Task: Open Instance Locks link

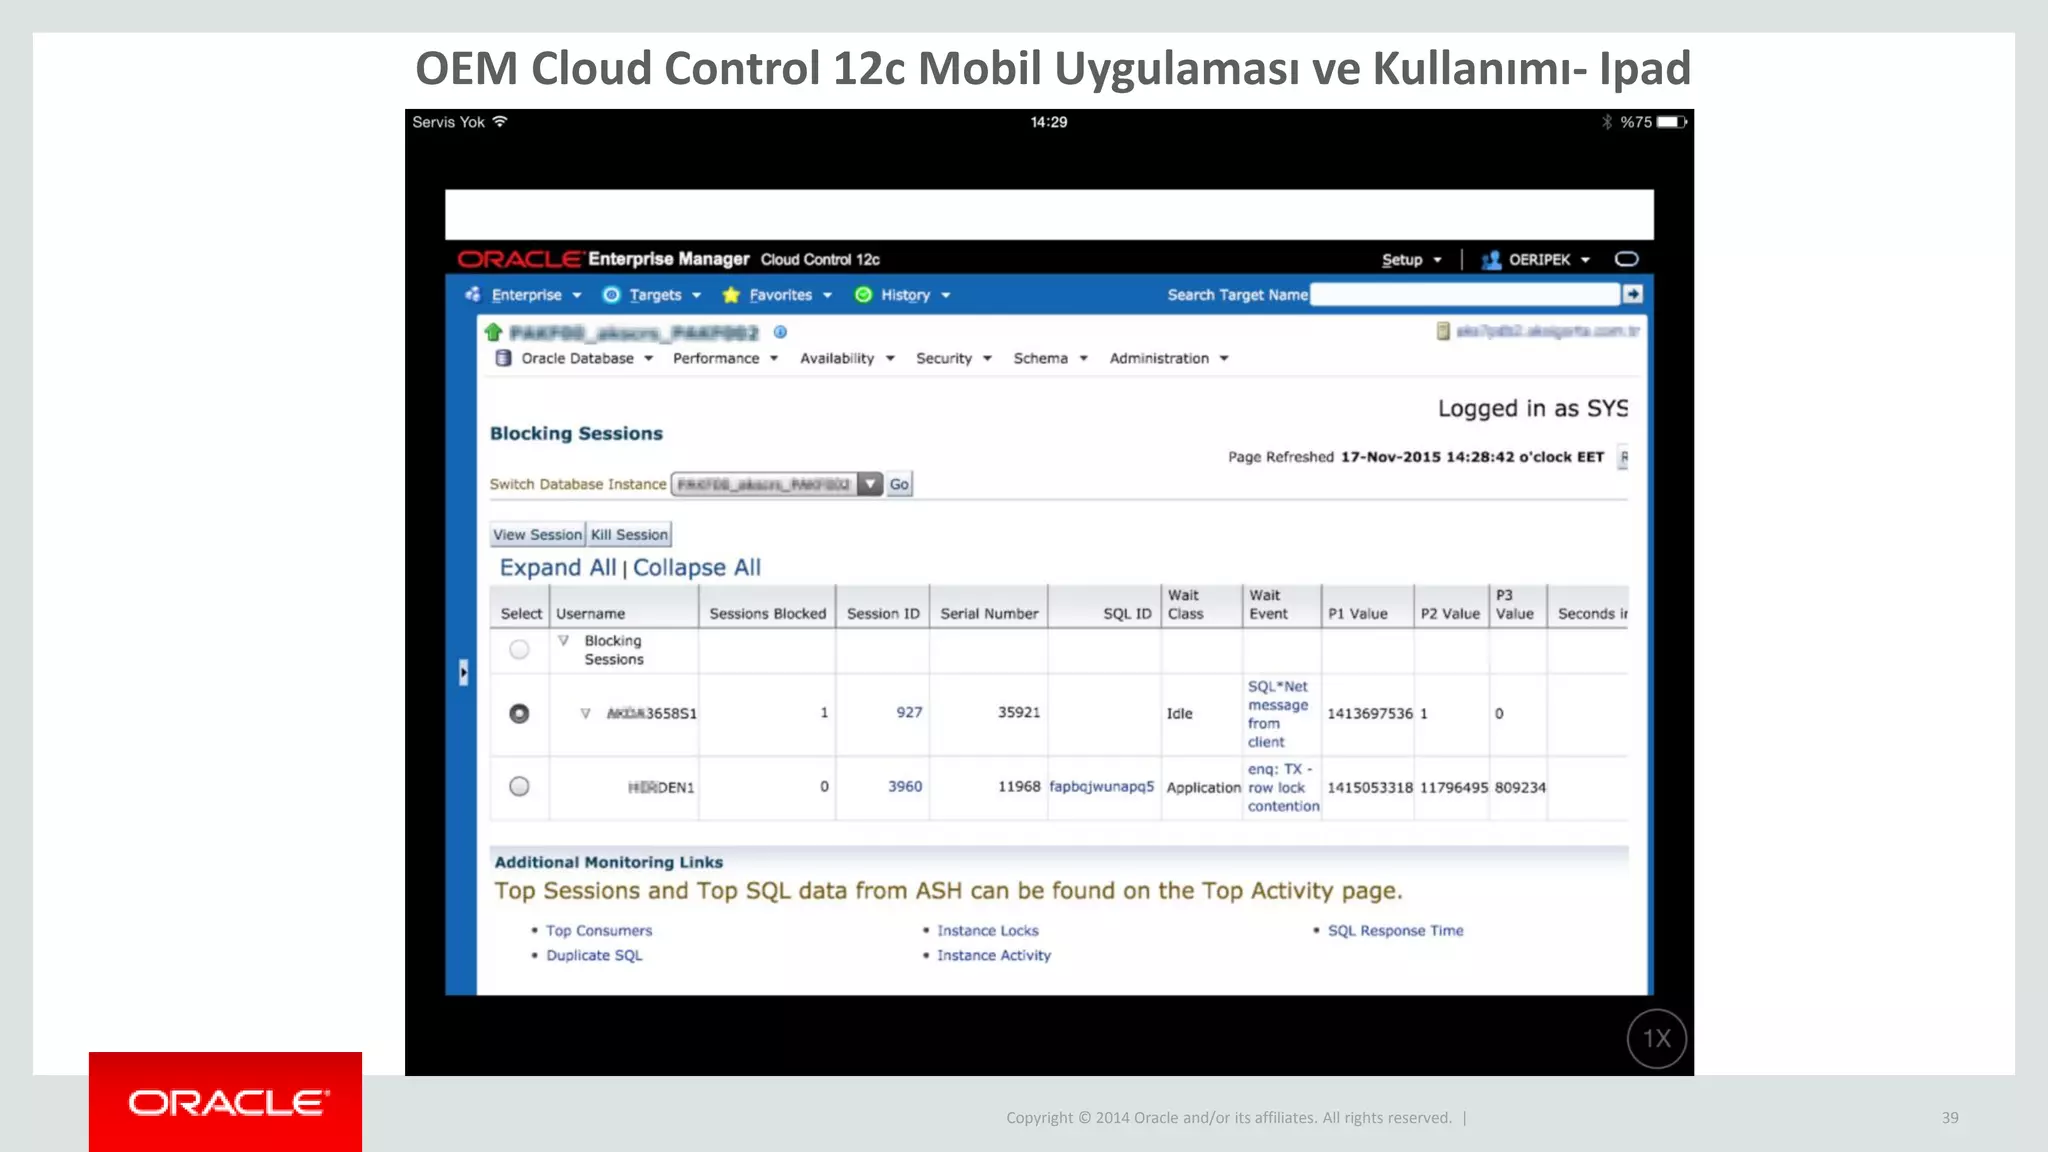Action: pyautogui.click(x=988, y=931)
